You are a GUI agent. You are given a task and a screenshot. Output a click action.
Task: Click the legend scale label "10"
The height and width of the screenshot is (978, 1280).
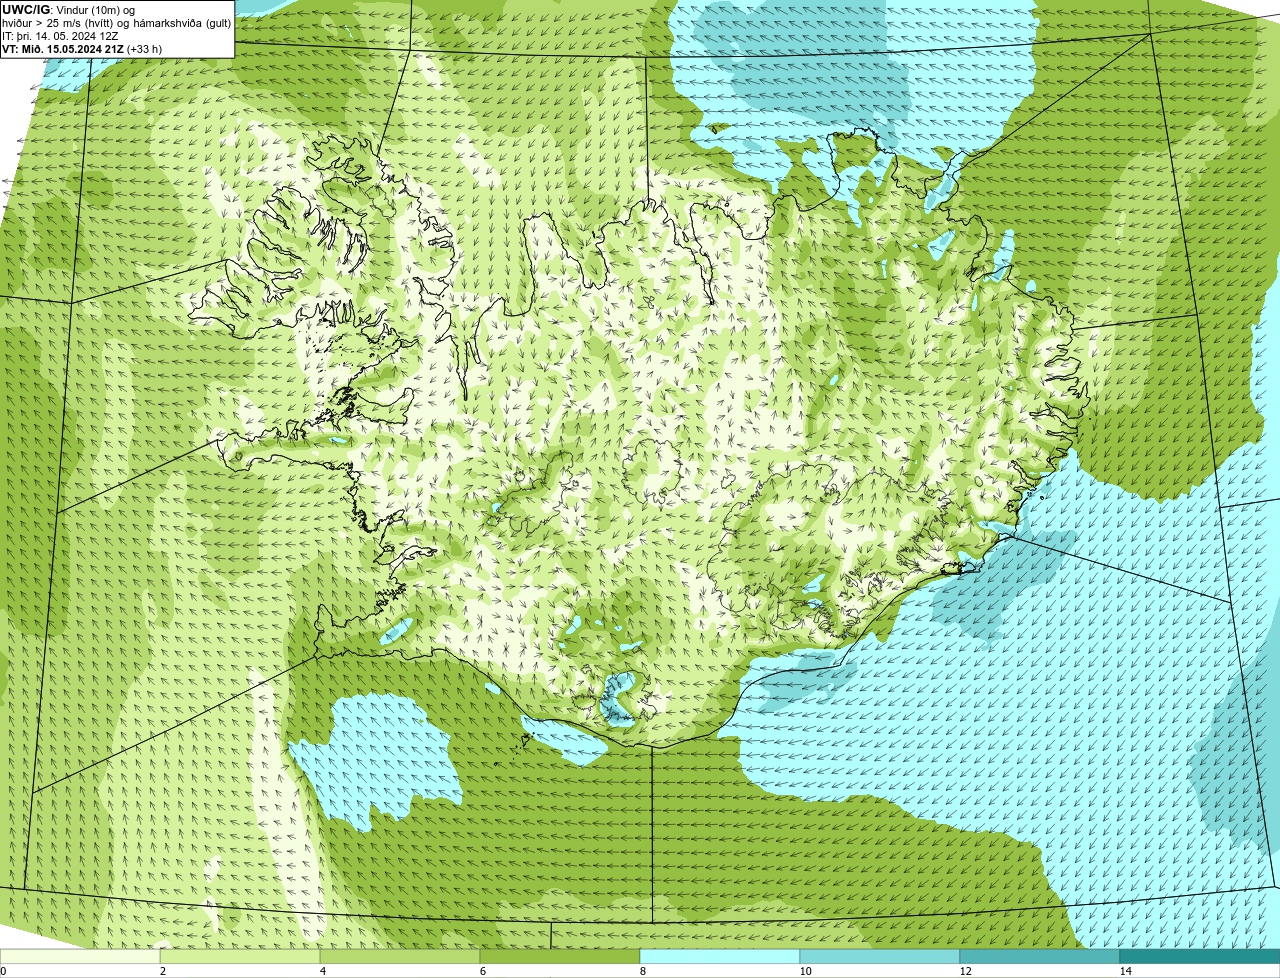(x=805, y=971)
